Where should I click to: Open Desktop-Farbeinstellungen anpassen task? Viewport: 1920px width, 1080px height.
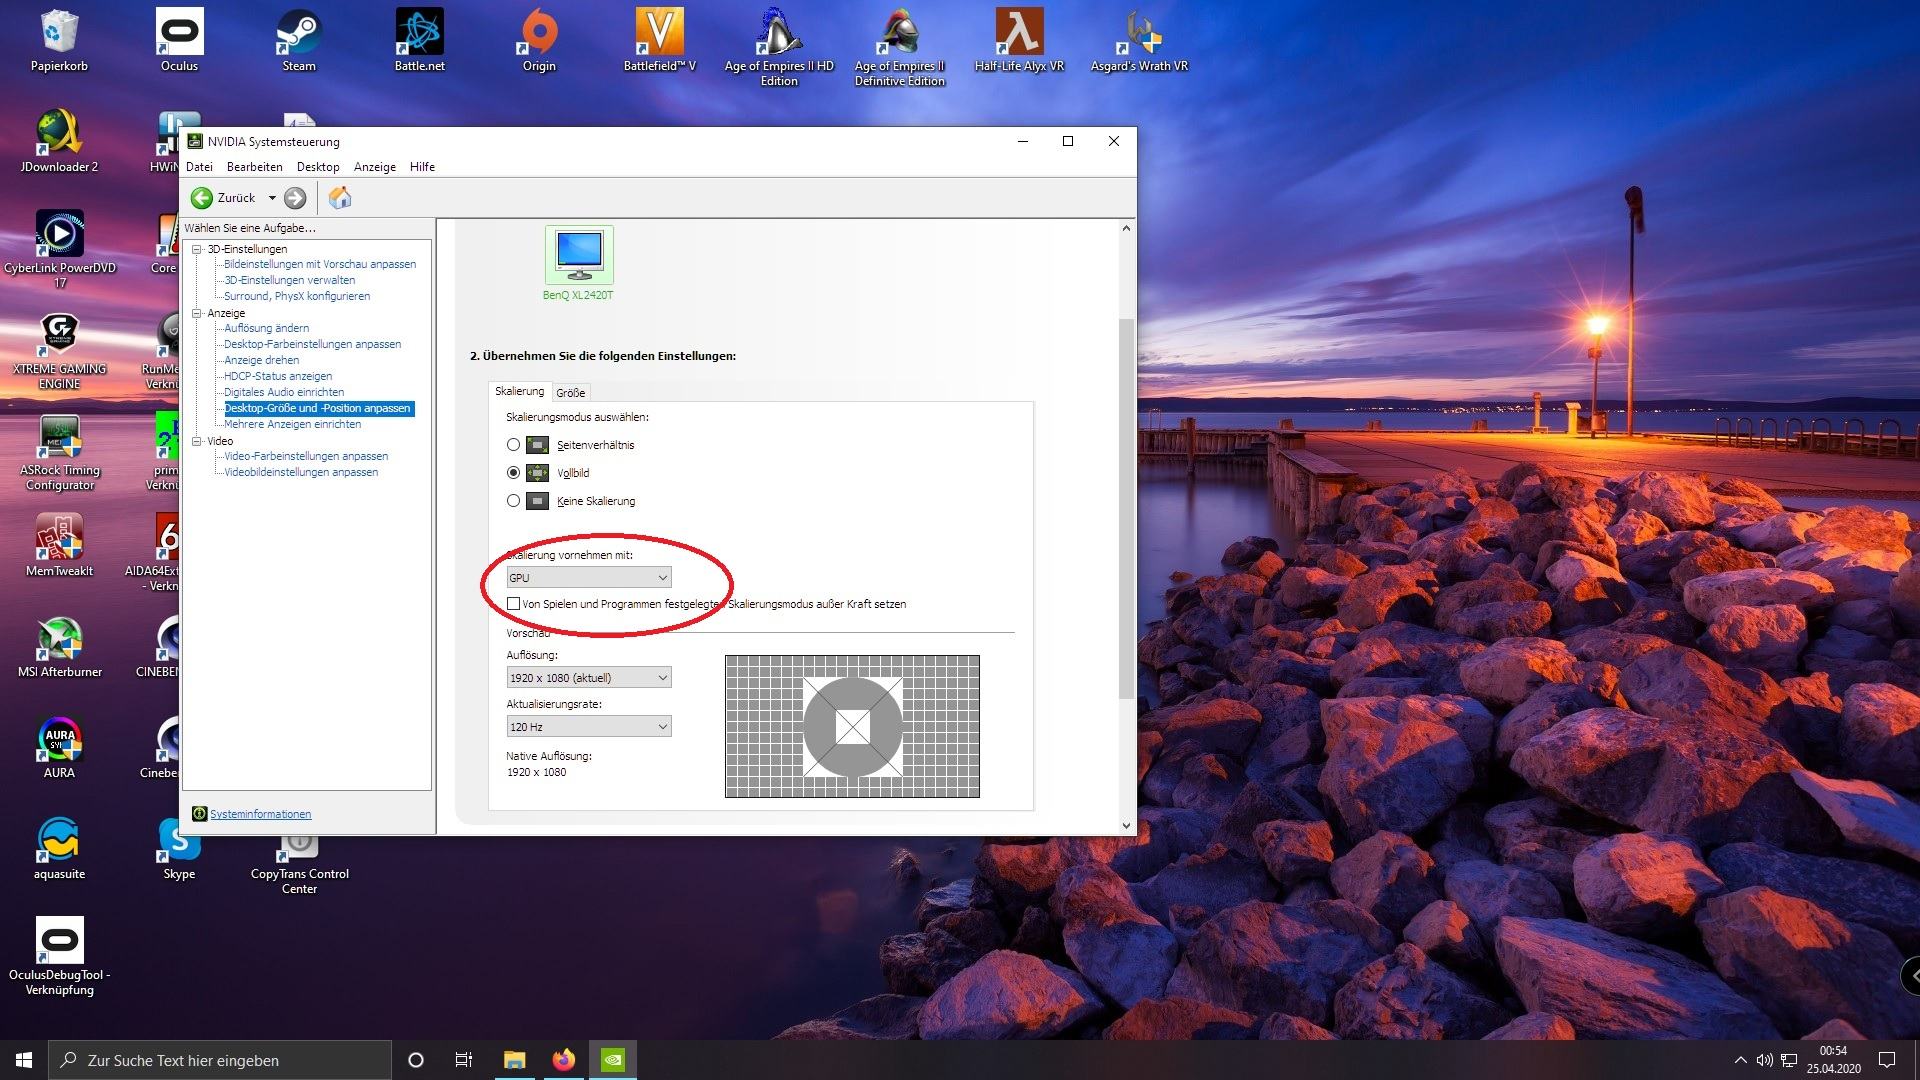[312, 344]
